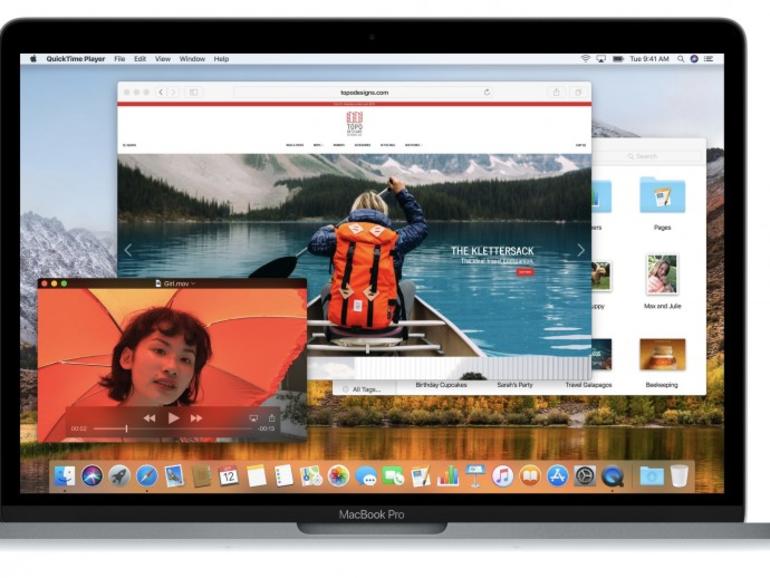Click red button under The Klettersack

click(x=524, y=272)
